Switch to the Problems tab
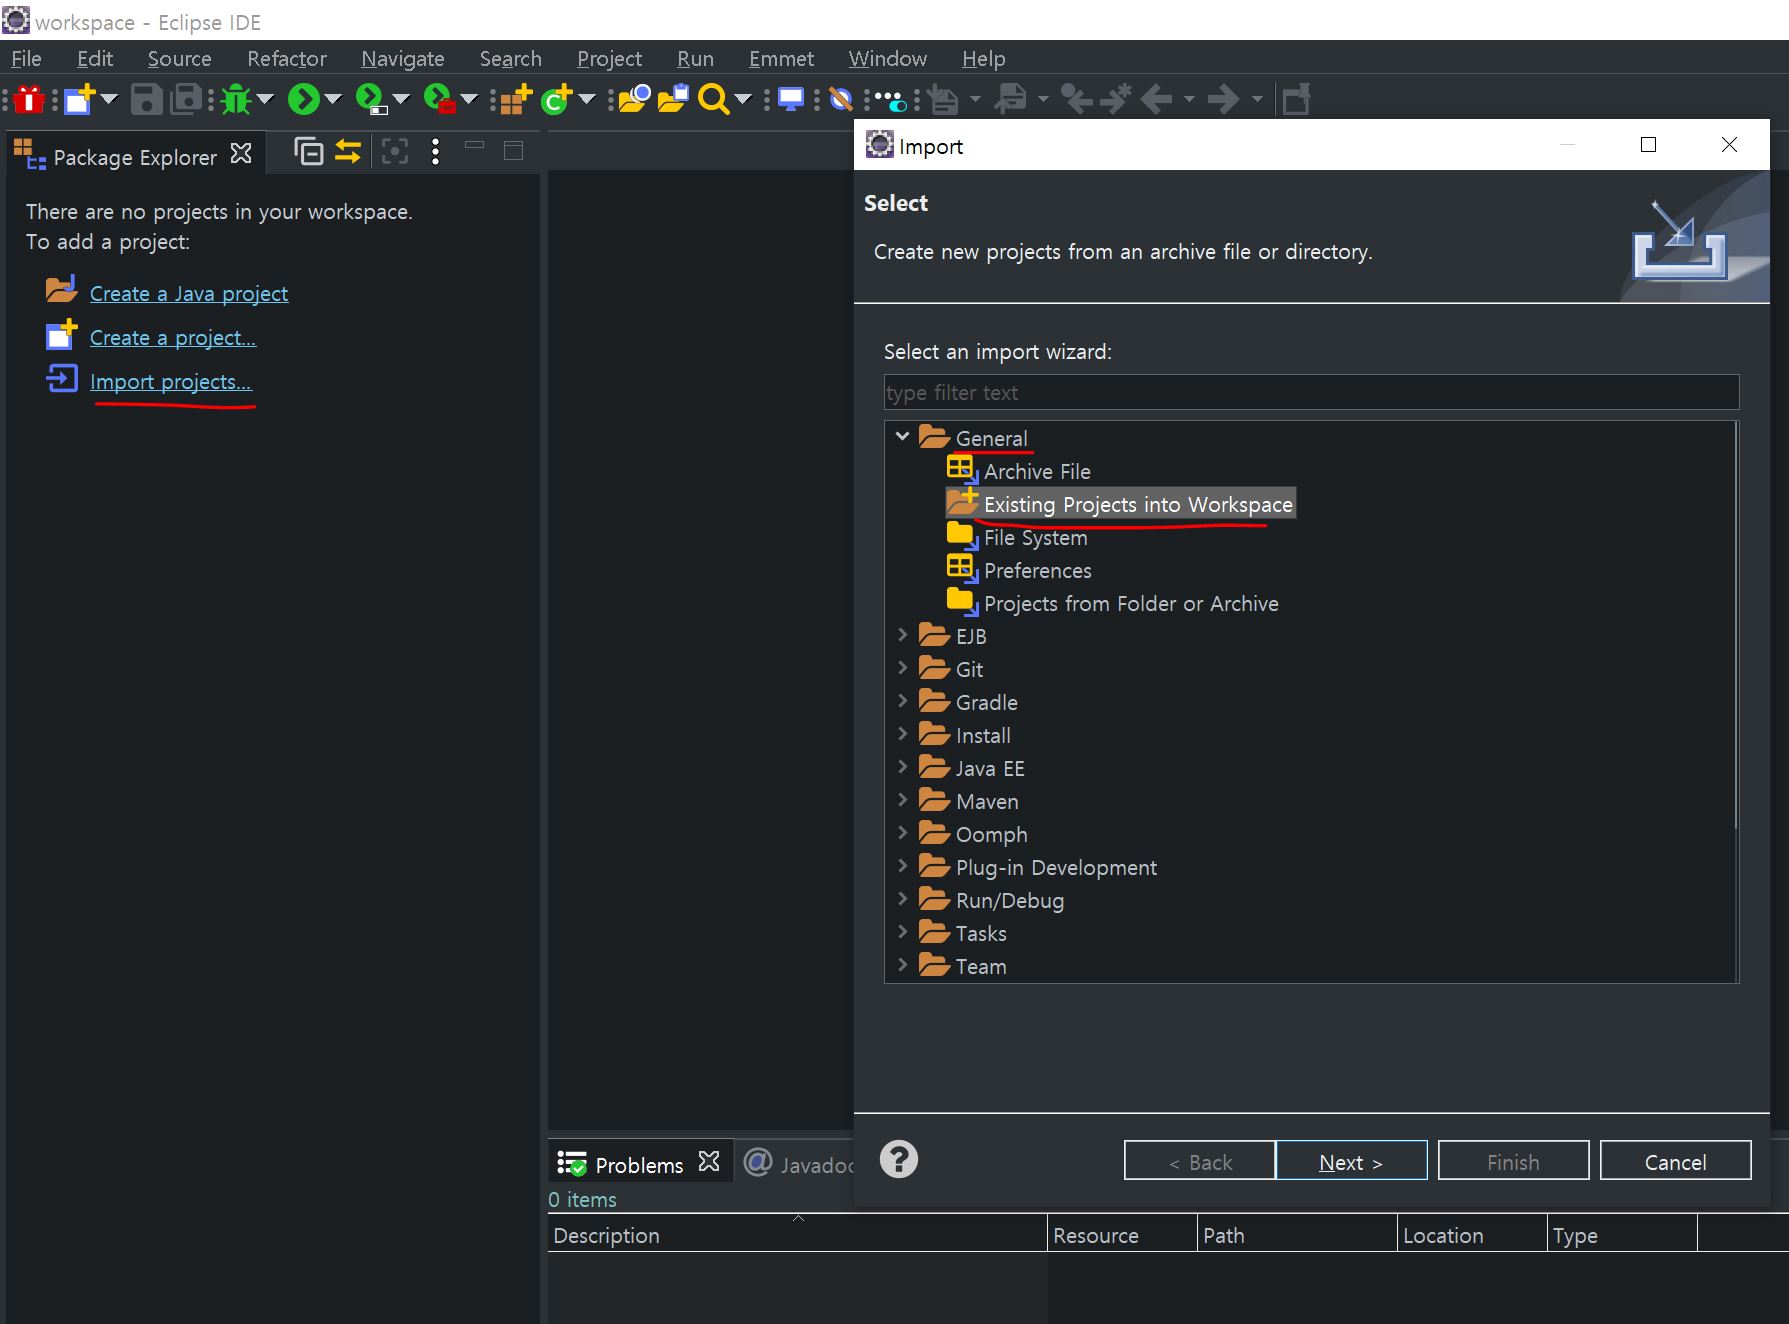The width and height of the screenshot is (1789, 1324). (x=638, y=1164)
